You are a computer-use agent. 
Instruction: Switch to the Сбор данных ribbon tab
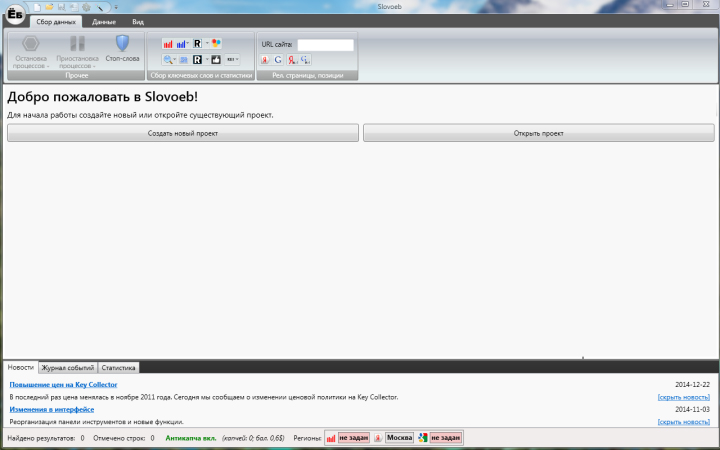tap(56, 22)
